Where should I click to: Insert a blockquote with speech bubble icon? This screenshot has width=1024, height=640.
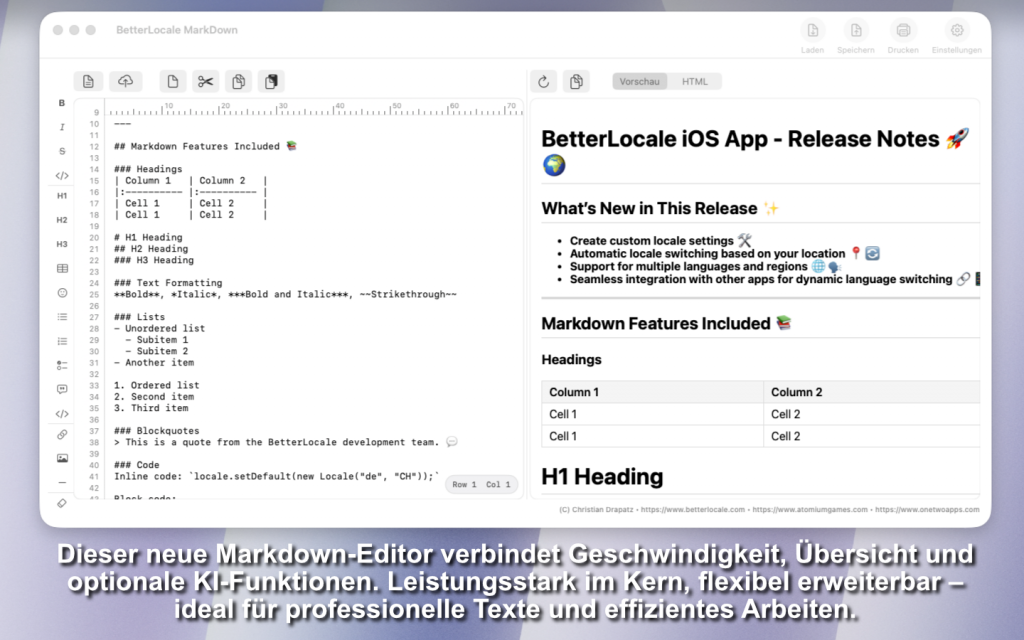click(x=62, y=389)
